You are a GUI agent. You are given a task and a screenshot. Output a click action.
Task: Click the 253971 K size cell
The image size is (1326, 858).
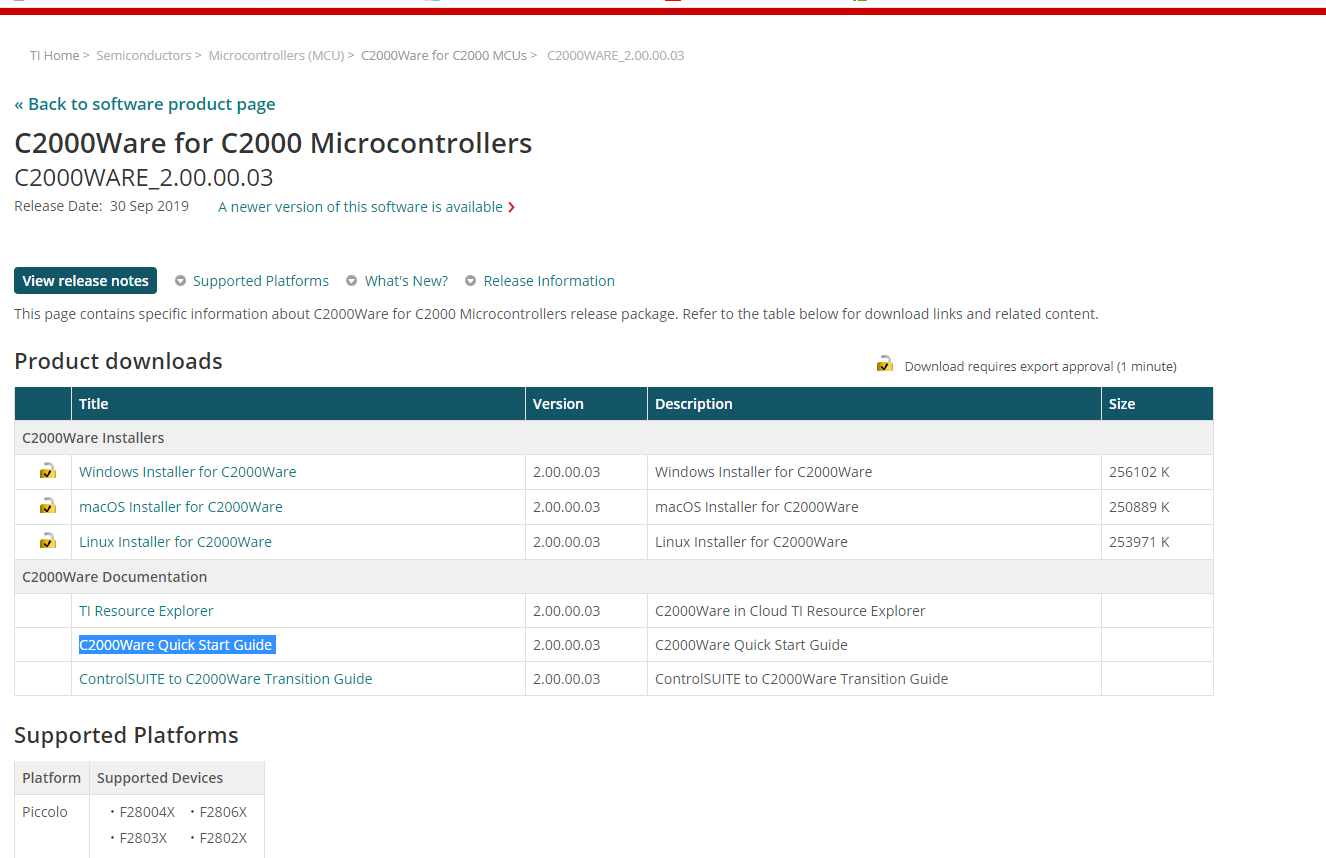(x=1157, y=542)
